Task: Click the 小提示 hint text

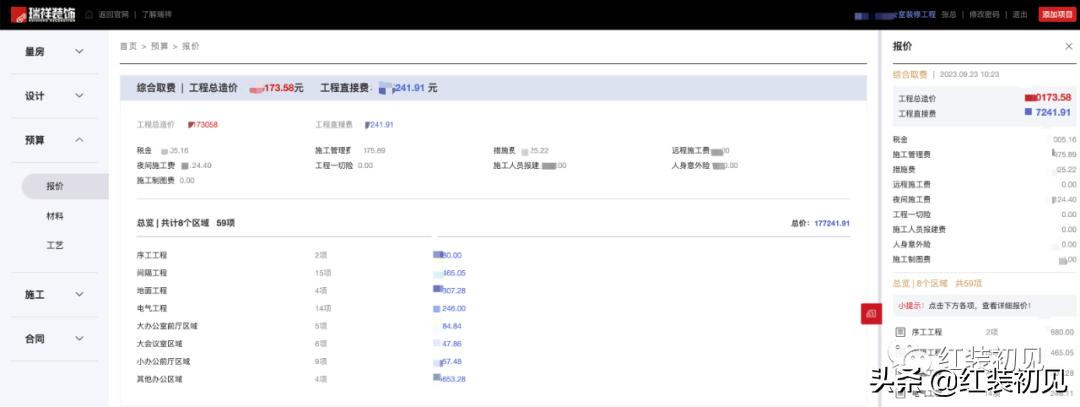Action: pyautogui.click(x=964, y=305)
